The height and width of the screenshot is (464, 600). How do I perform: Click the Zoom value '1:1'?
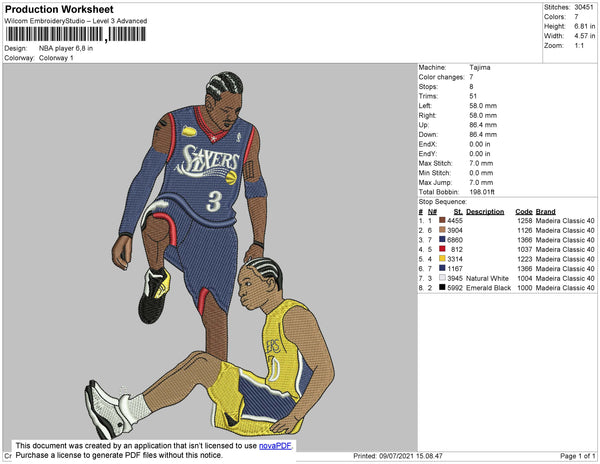click(579, 46)
